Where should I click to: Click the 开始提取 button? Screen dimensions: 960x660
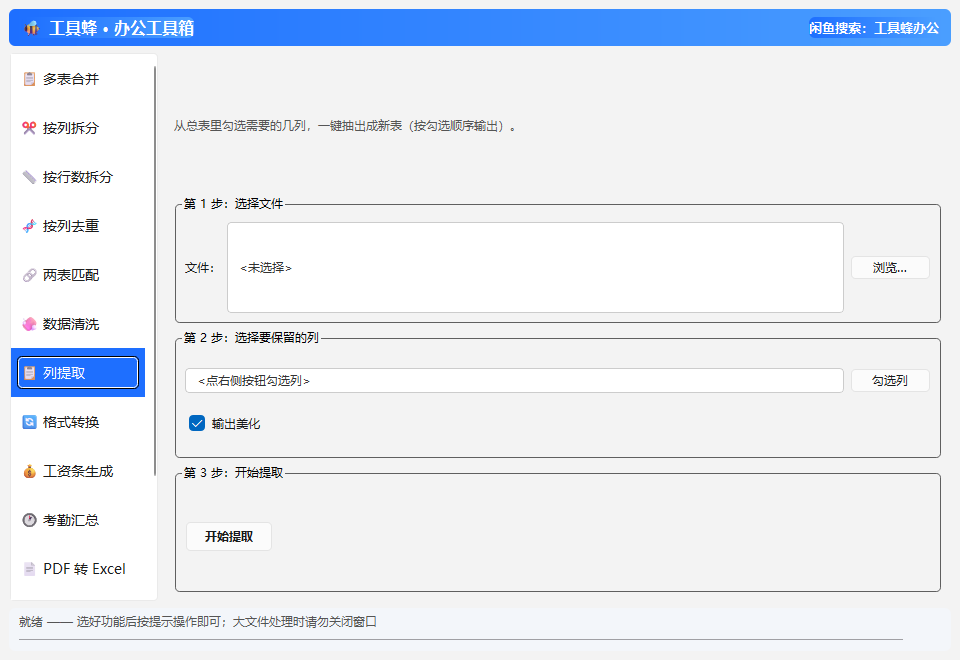click(x=229, y=536)
